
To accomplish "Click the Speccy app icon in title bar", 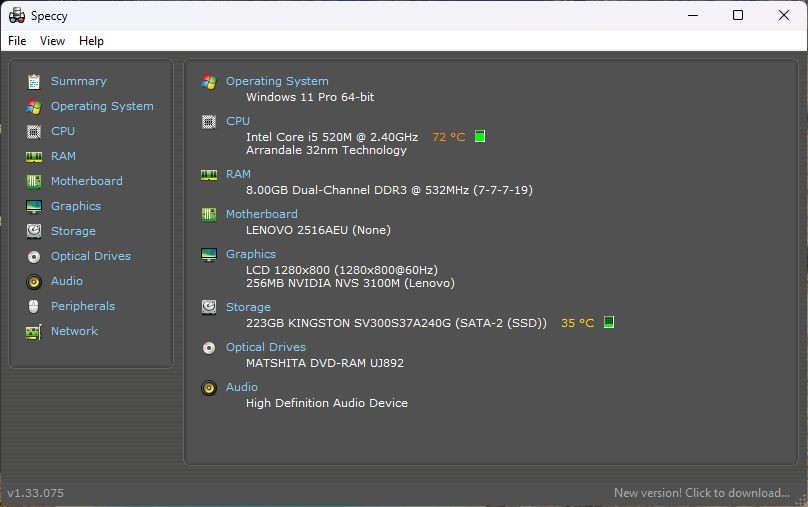I will pyautogui.click(x=17, y=15).
